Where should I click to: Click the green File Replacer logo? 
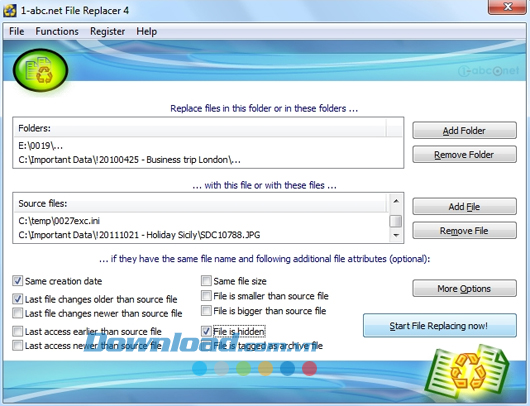[40, 70]
